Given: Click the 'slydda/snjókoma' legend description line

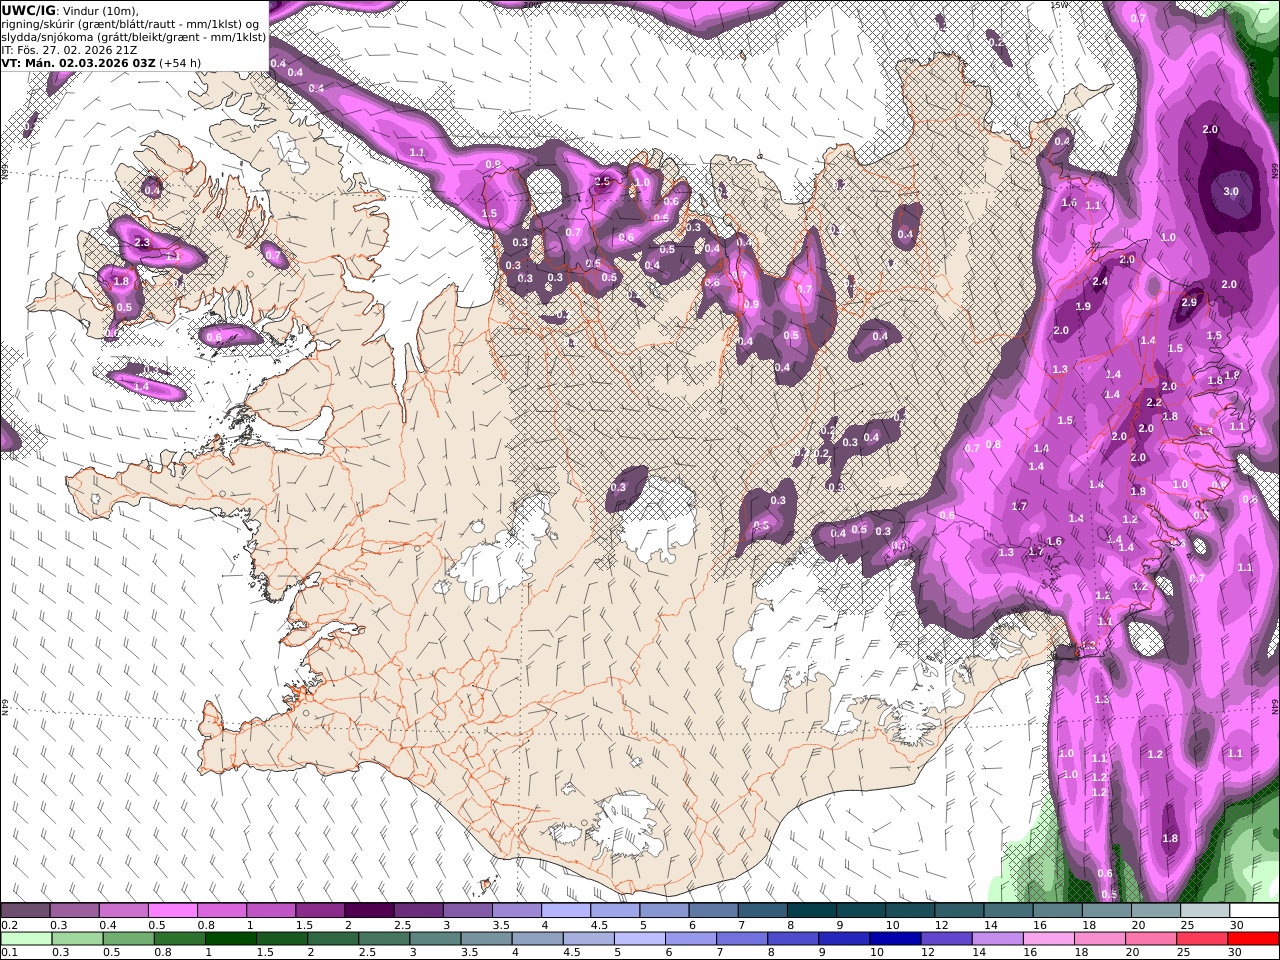Looking at the screenshot, I should pos(134,37).
